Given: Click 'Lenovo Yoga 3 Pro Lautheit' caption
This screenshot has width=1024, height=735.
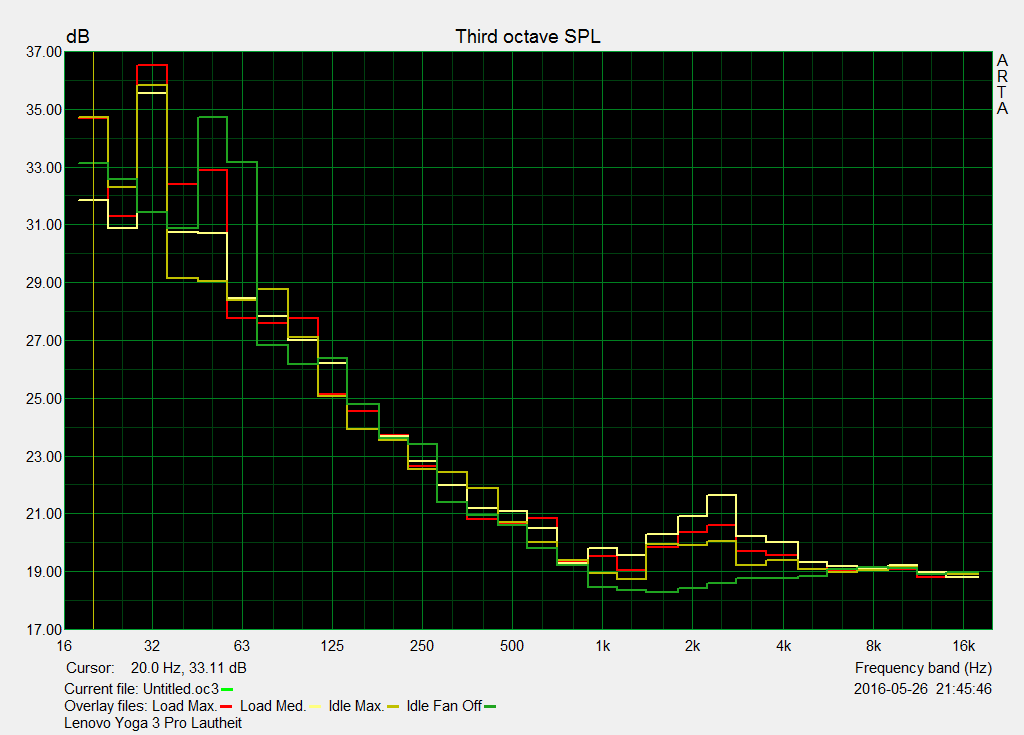Looking at the screenshot, I should pos(153,723).
